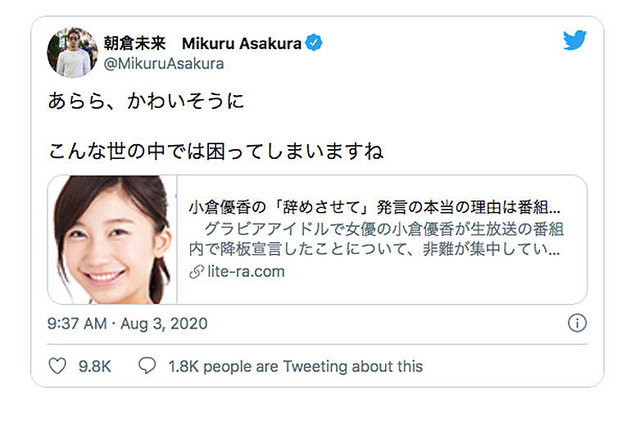Click the tweet text あらら、かわいそうに
The width and height of the screenshot is (639, 421).
(x=146, y=103)
